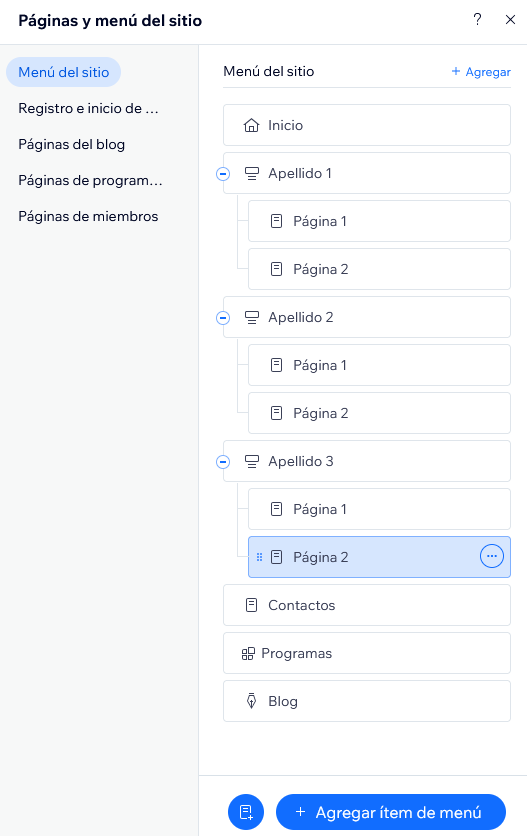The image size is (527, 836).
Task: Click the dropdown menu icon beside Apellido 2
Action: coord(251,317)
